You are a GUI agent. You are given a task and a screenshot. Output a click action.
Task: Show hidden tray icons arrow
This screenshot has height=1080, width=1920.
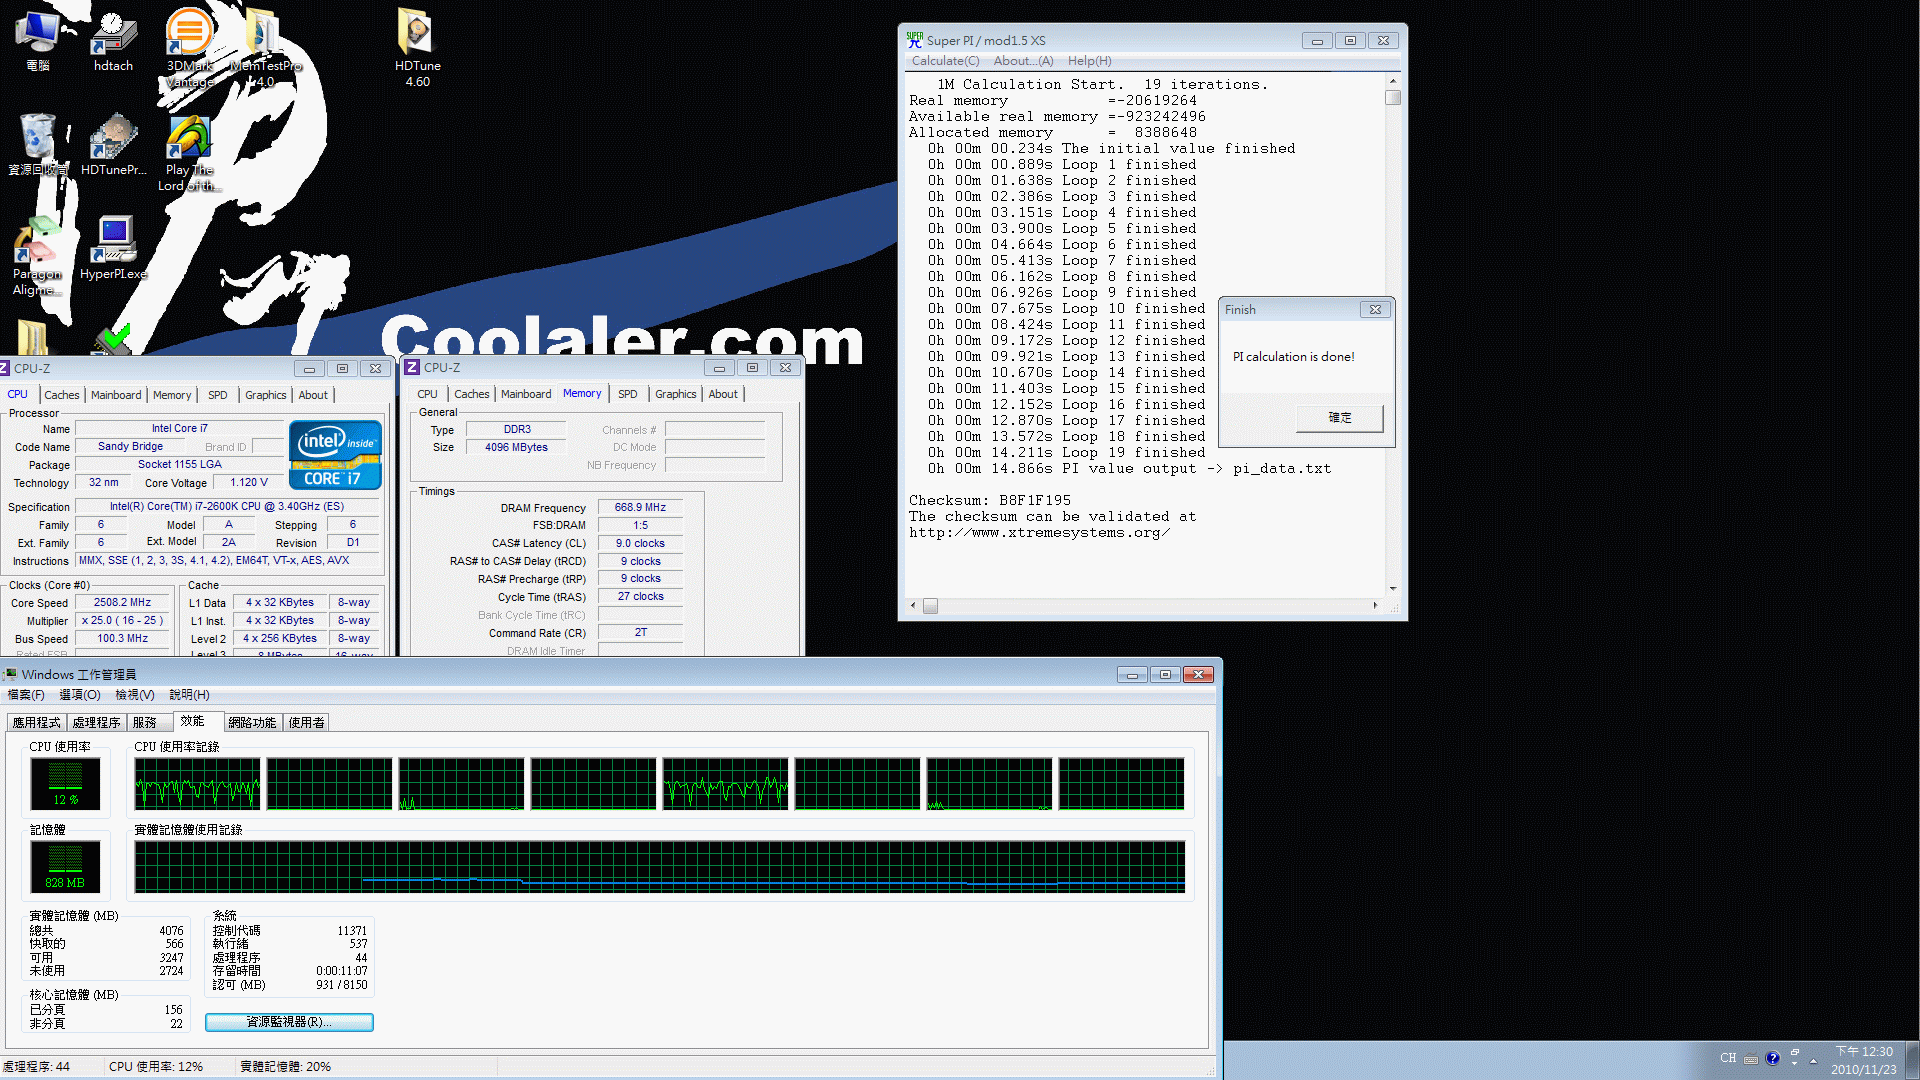point(1813,1060)
